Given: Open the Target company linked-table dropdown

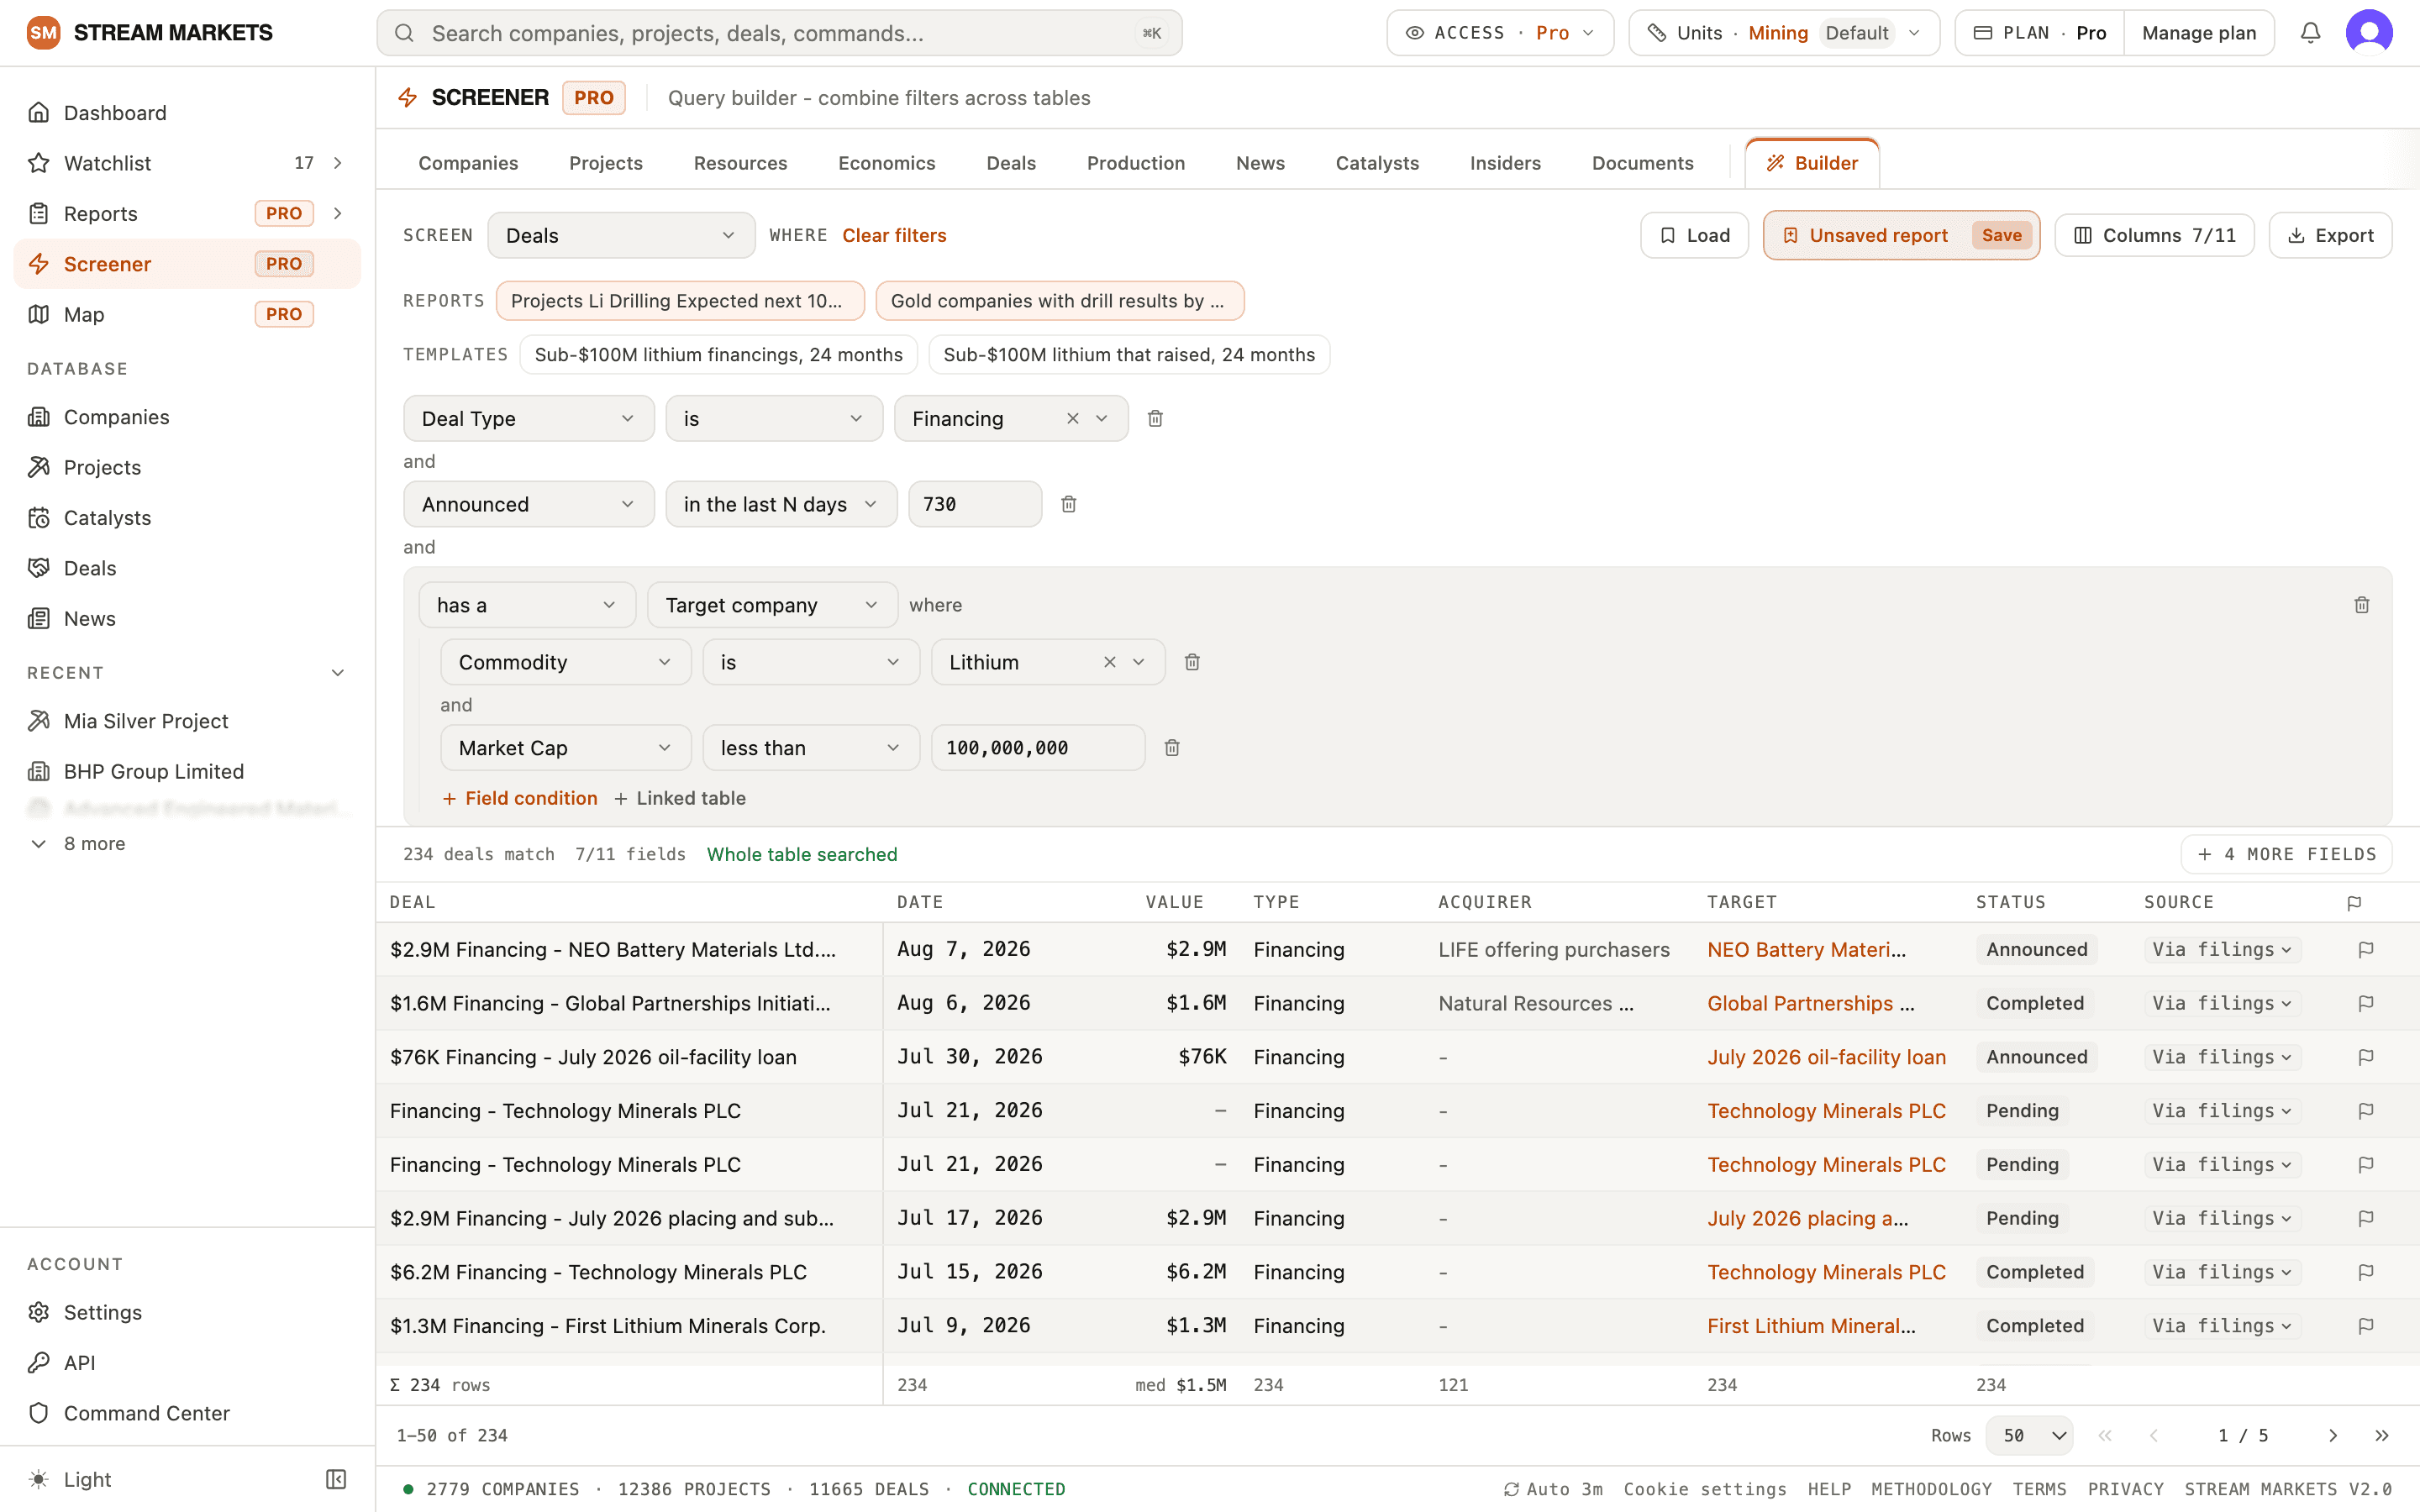Looking at the screenshot, I should coord(772,605).
